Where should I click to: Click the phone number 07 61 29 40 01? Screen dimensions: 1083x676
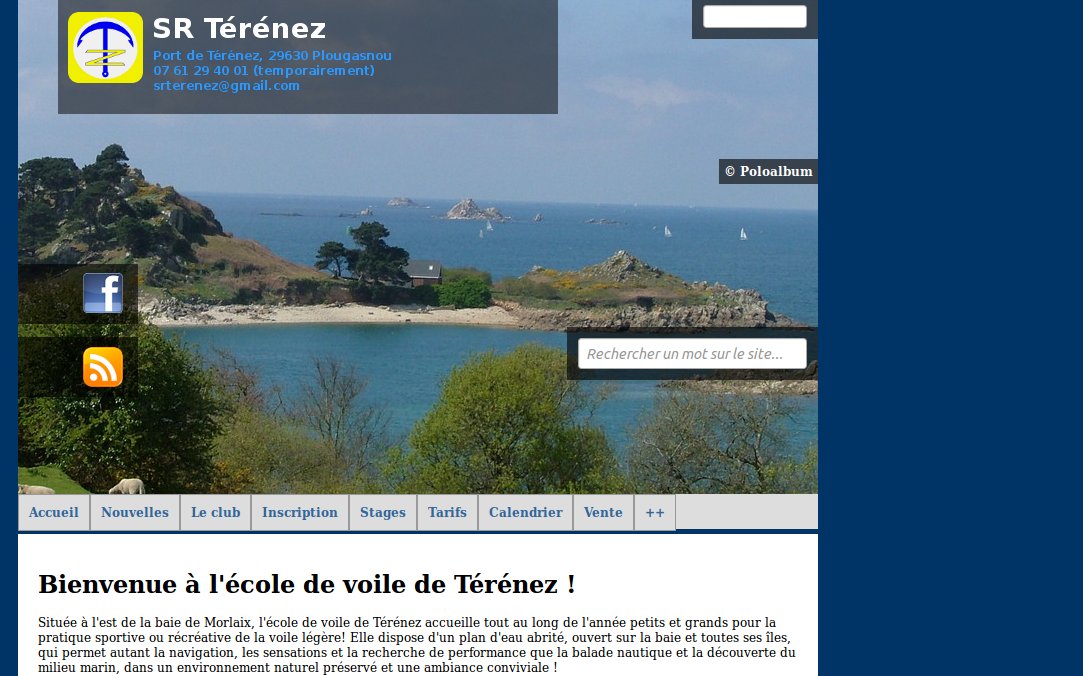pyautogui.click(x=263, y=71)
